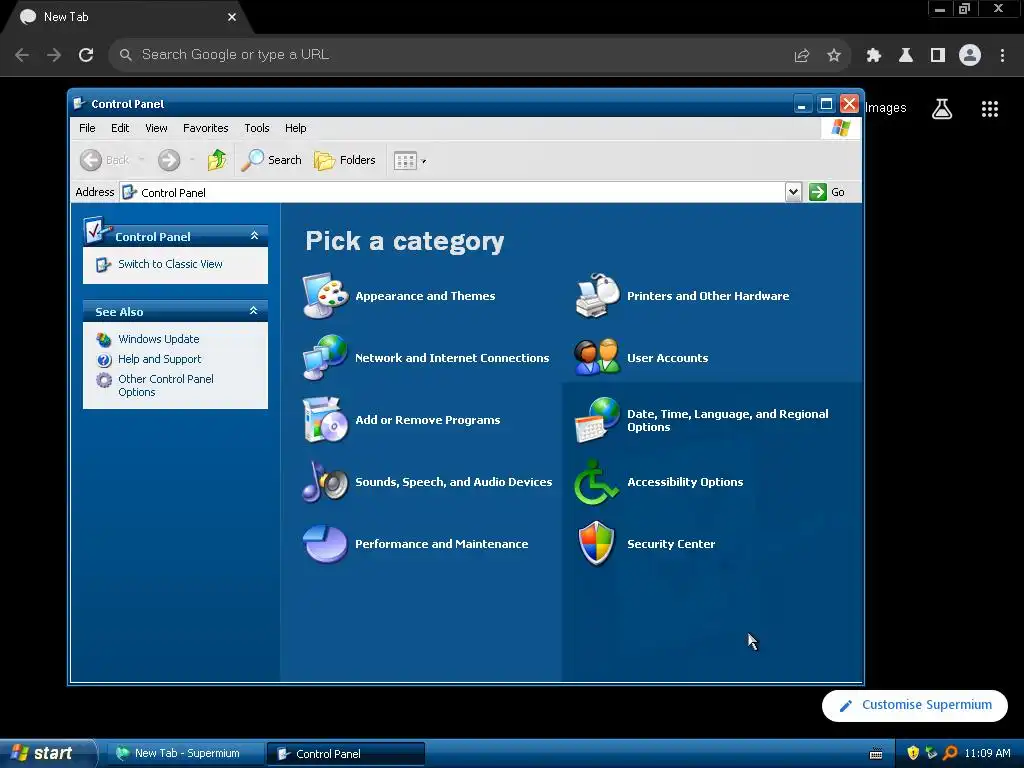This screenshot has height=768, width=1024.
Task: Click the on-screen keyboard tray icon
Action: [x=876, y=754]
